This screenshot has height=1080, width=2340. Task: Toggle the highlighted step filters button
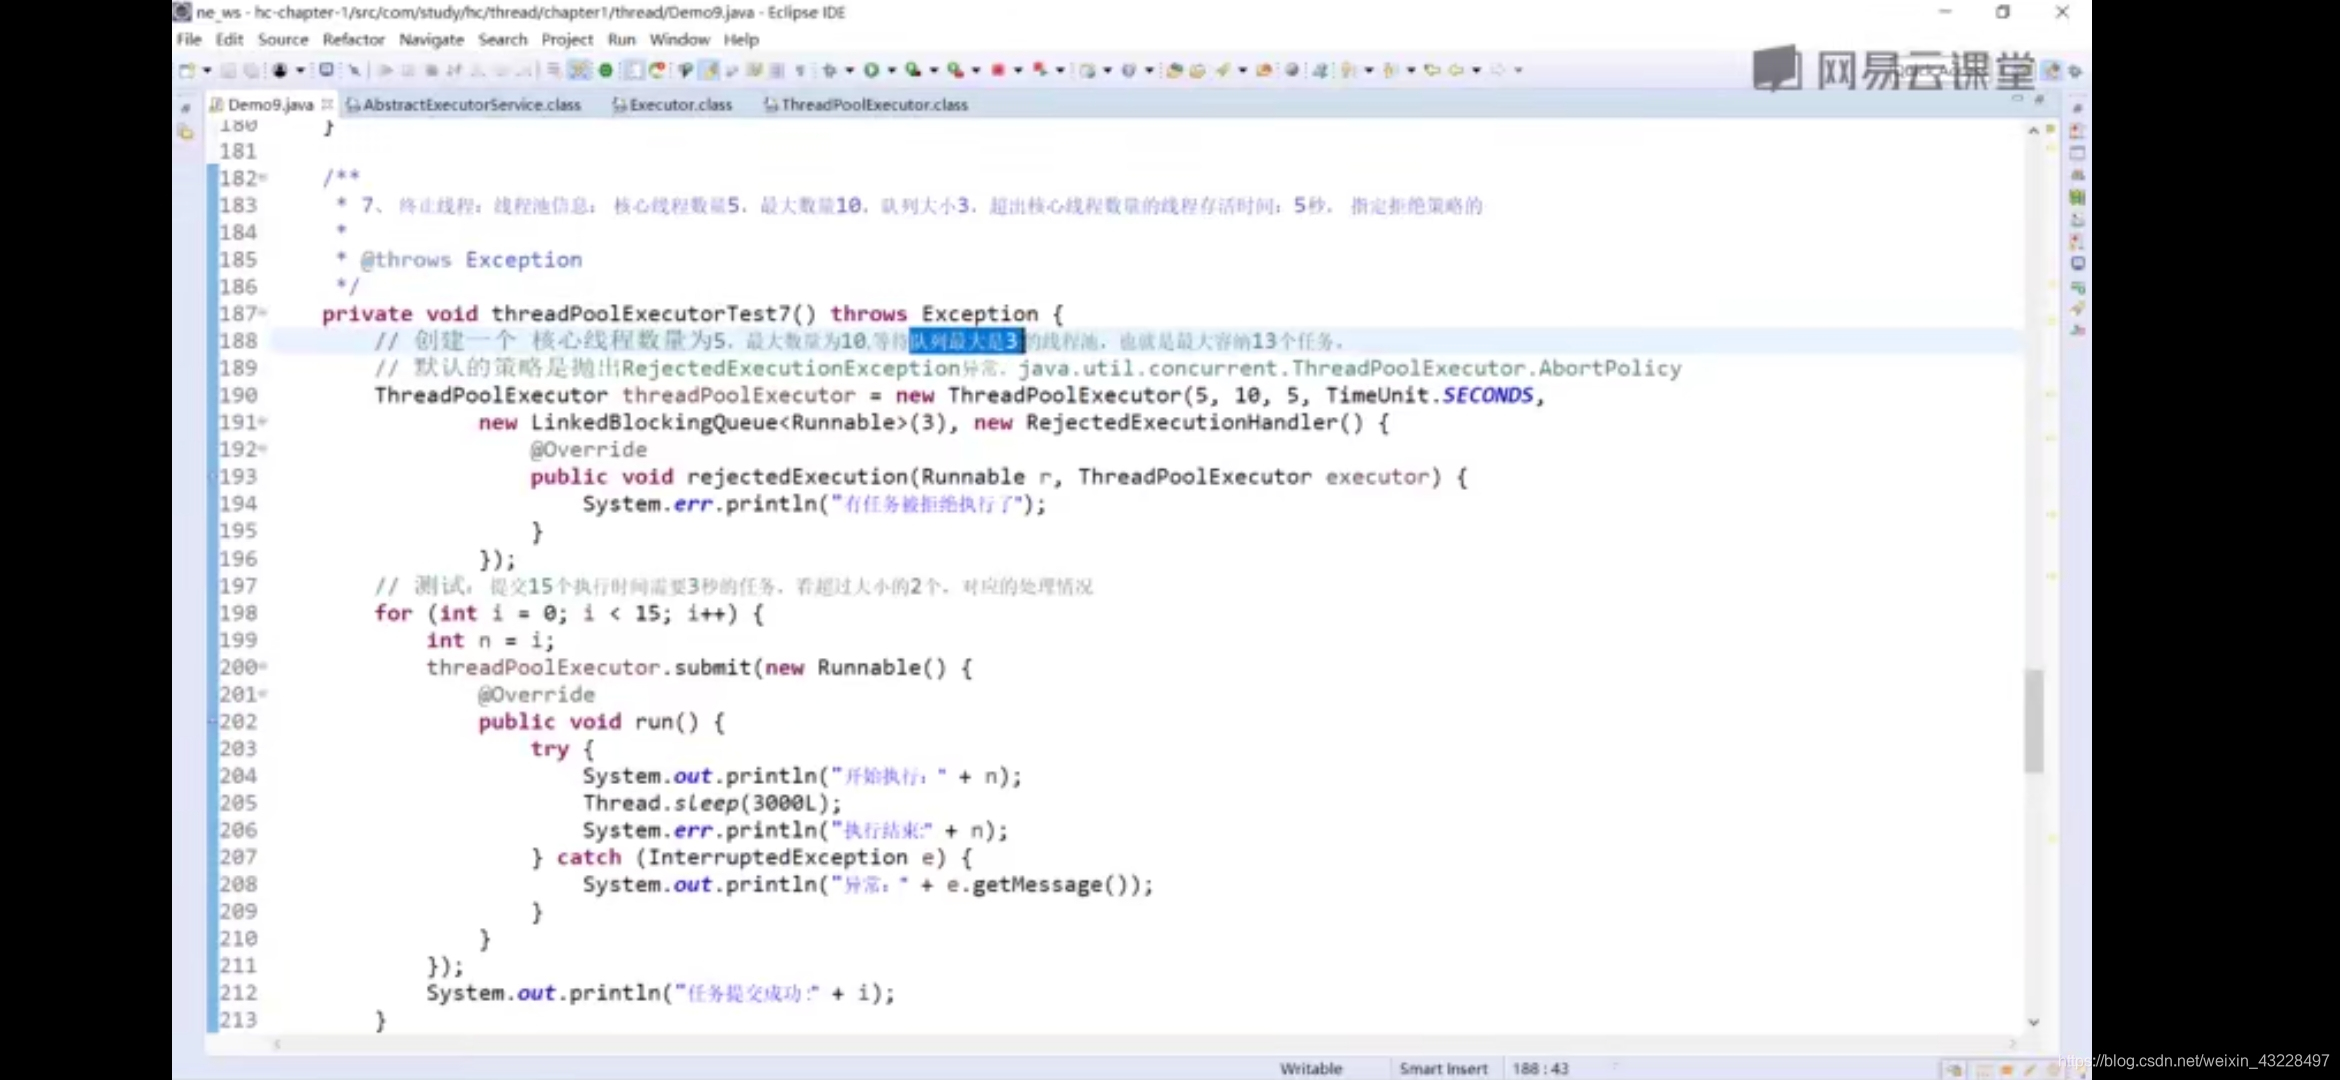579,70
